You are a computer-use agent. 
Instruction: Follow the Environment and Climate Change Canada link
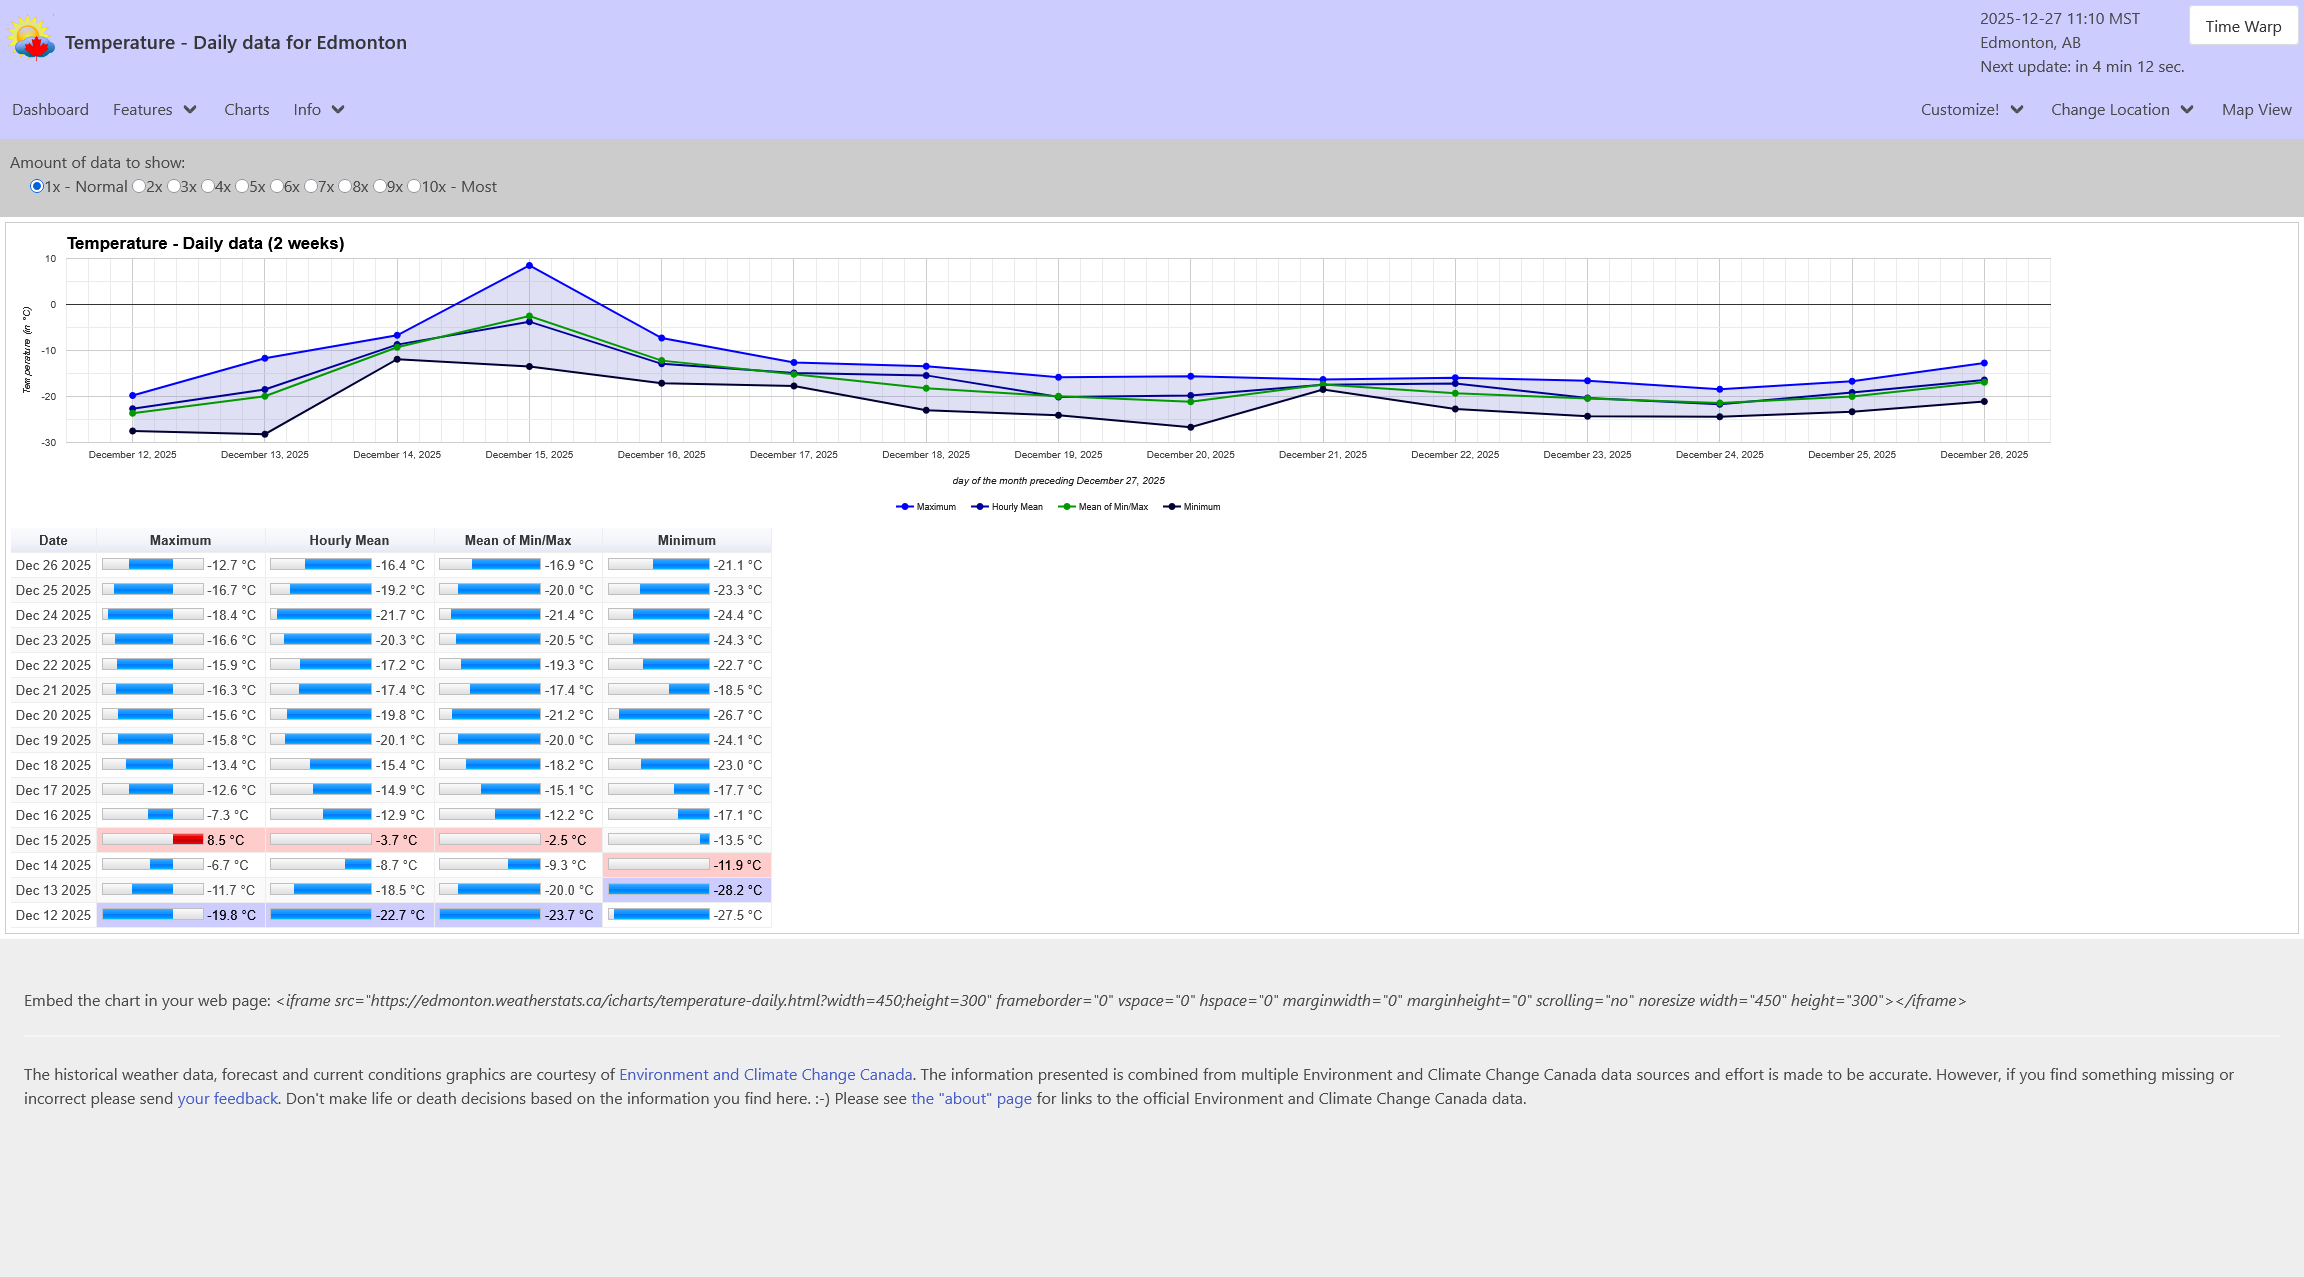pos(765,1074)
